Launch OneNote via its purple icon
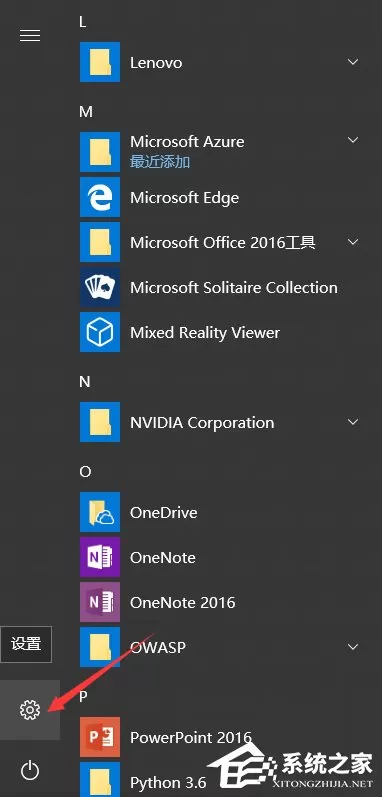This screenshot has height=797, width=382. 100,557
